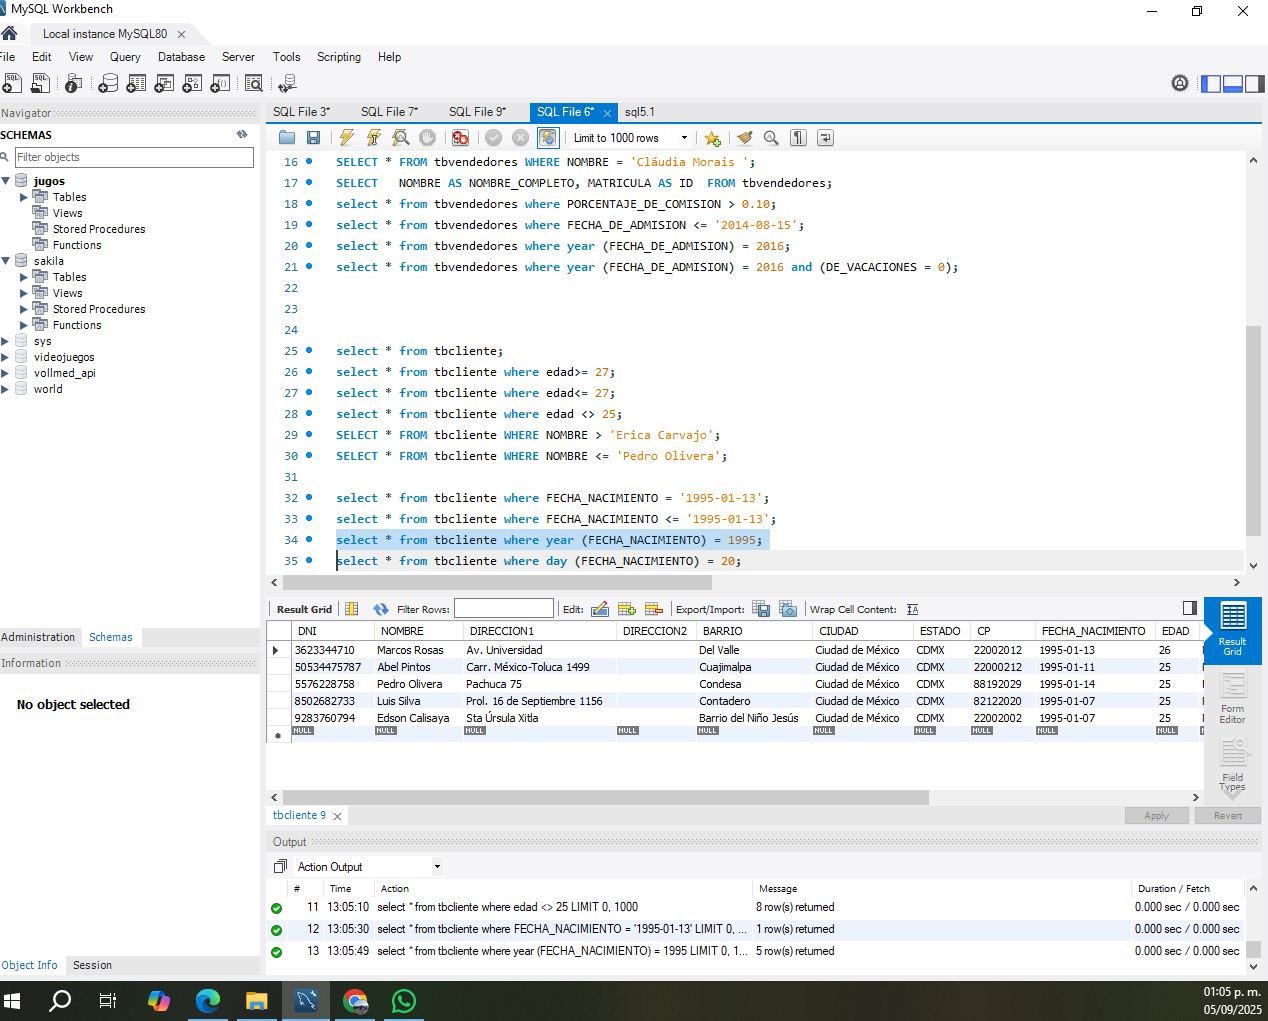Open a script file in this editor
Viewport: 1268px width, 1021px height.
pyautogui.click(x=287, y=138)
